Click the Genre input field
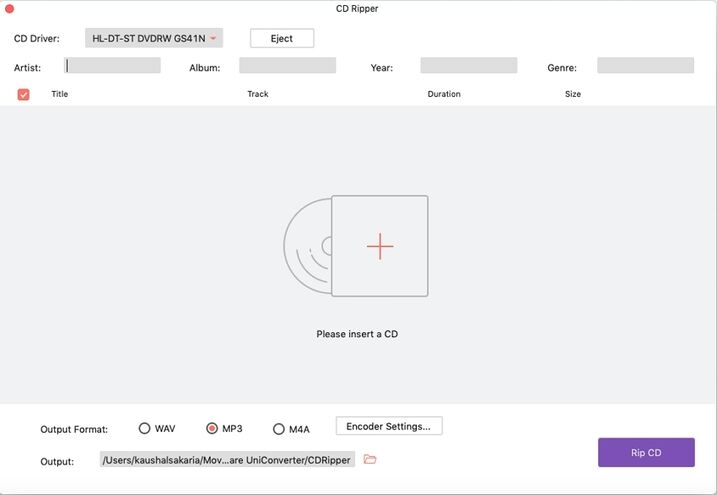This screenshot has height=495, width=717. (x=646, y=65)
